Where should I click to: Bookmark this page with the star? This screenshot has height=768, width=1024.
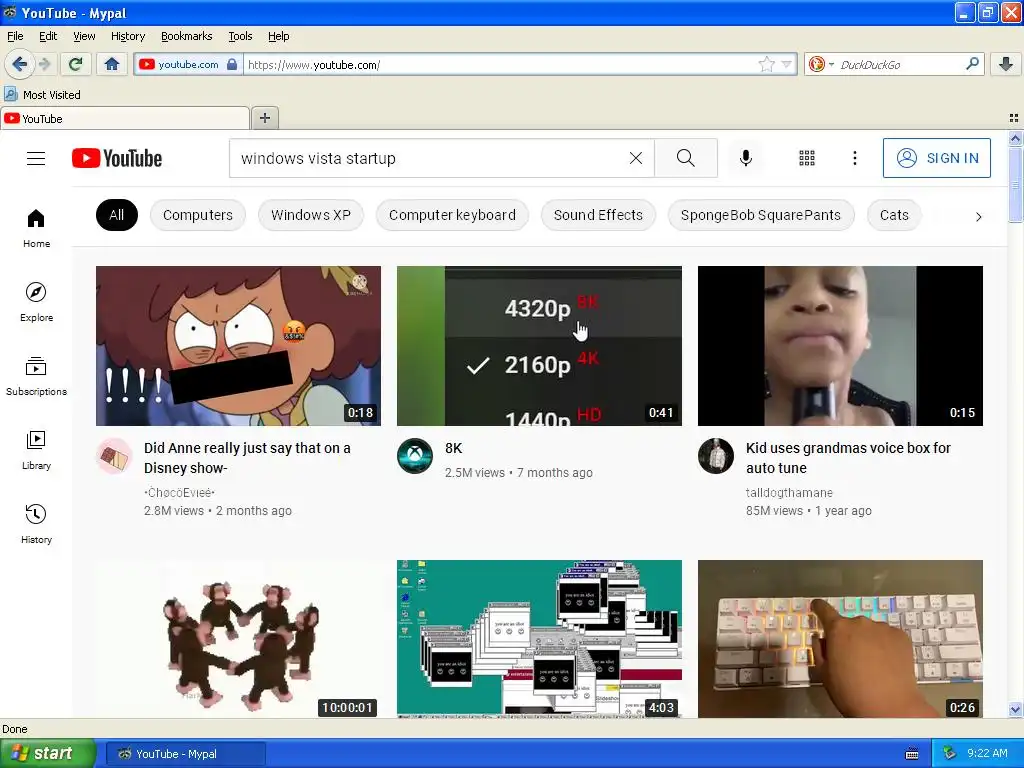pos(766,64)
